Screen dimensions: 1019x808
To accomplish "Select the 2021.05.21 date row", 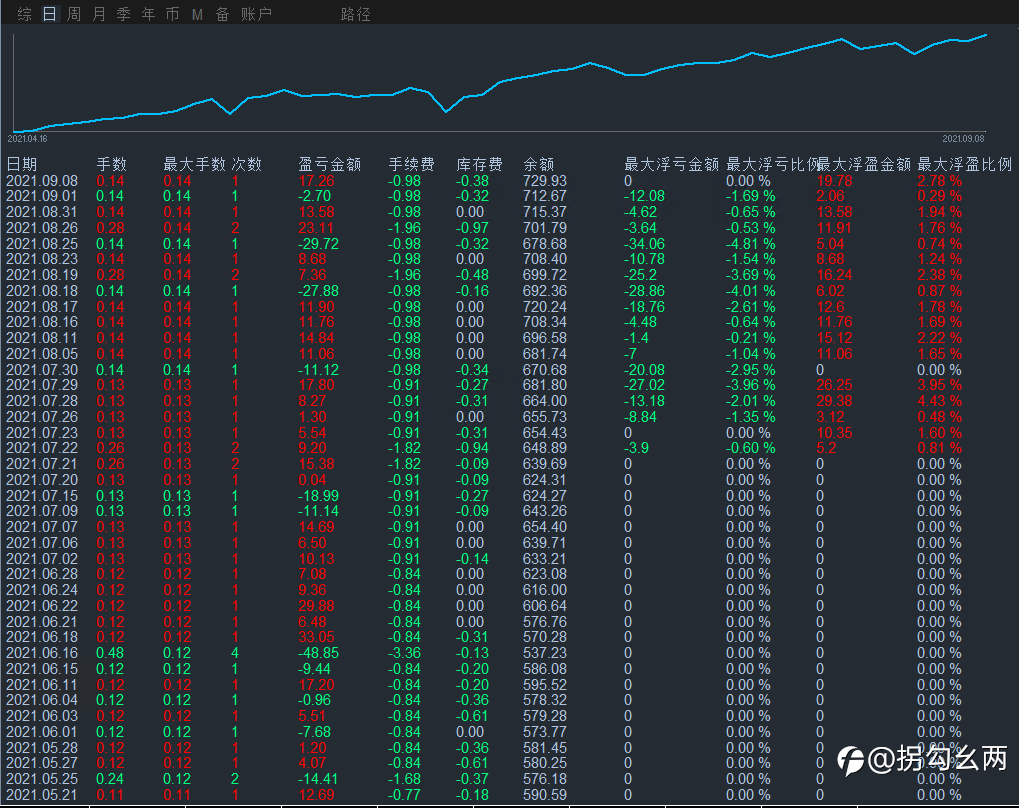I will 42,794.
